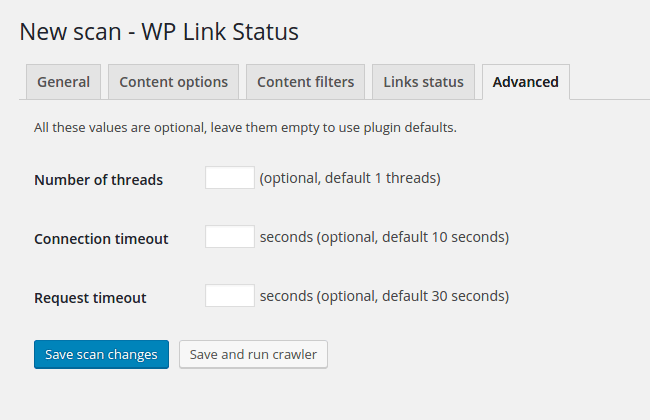Click the Request timeout label
Image resolution: width=650 pixels, height=420 pixels.
[90, 298]
